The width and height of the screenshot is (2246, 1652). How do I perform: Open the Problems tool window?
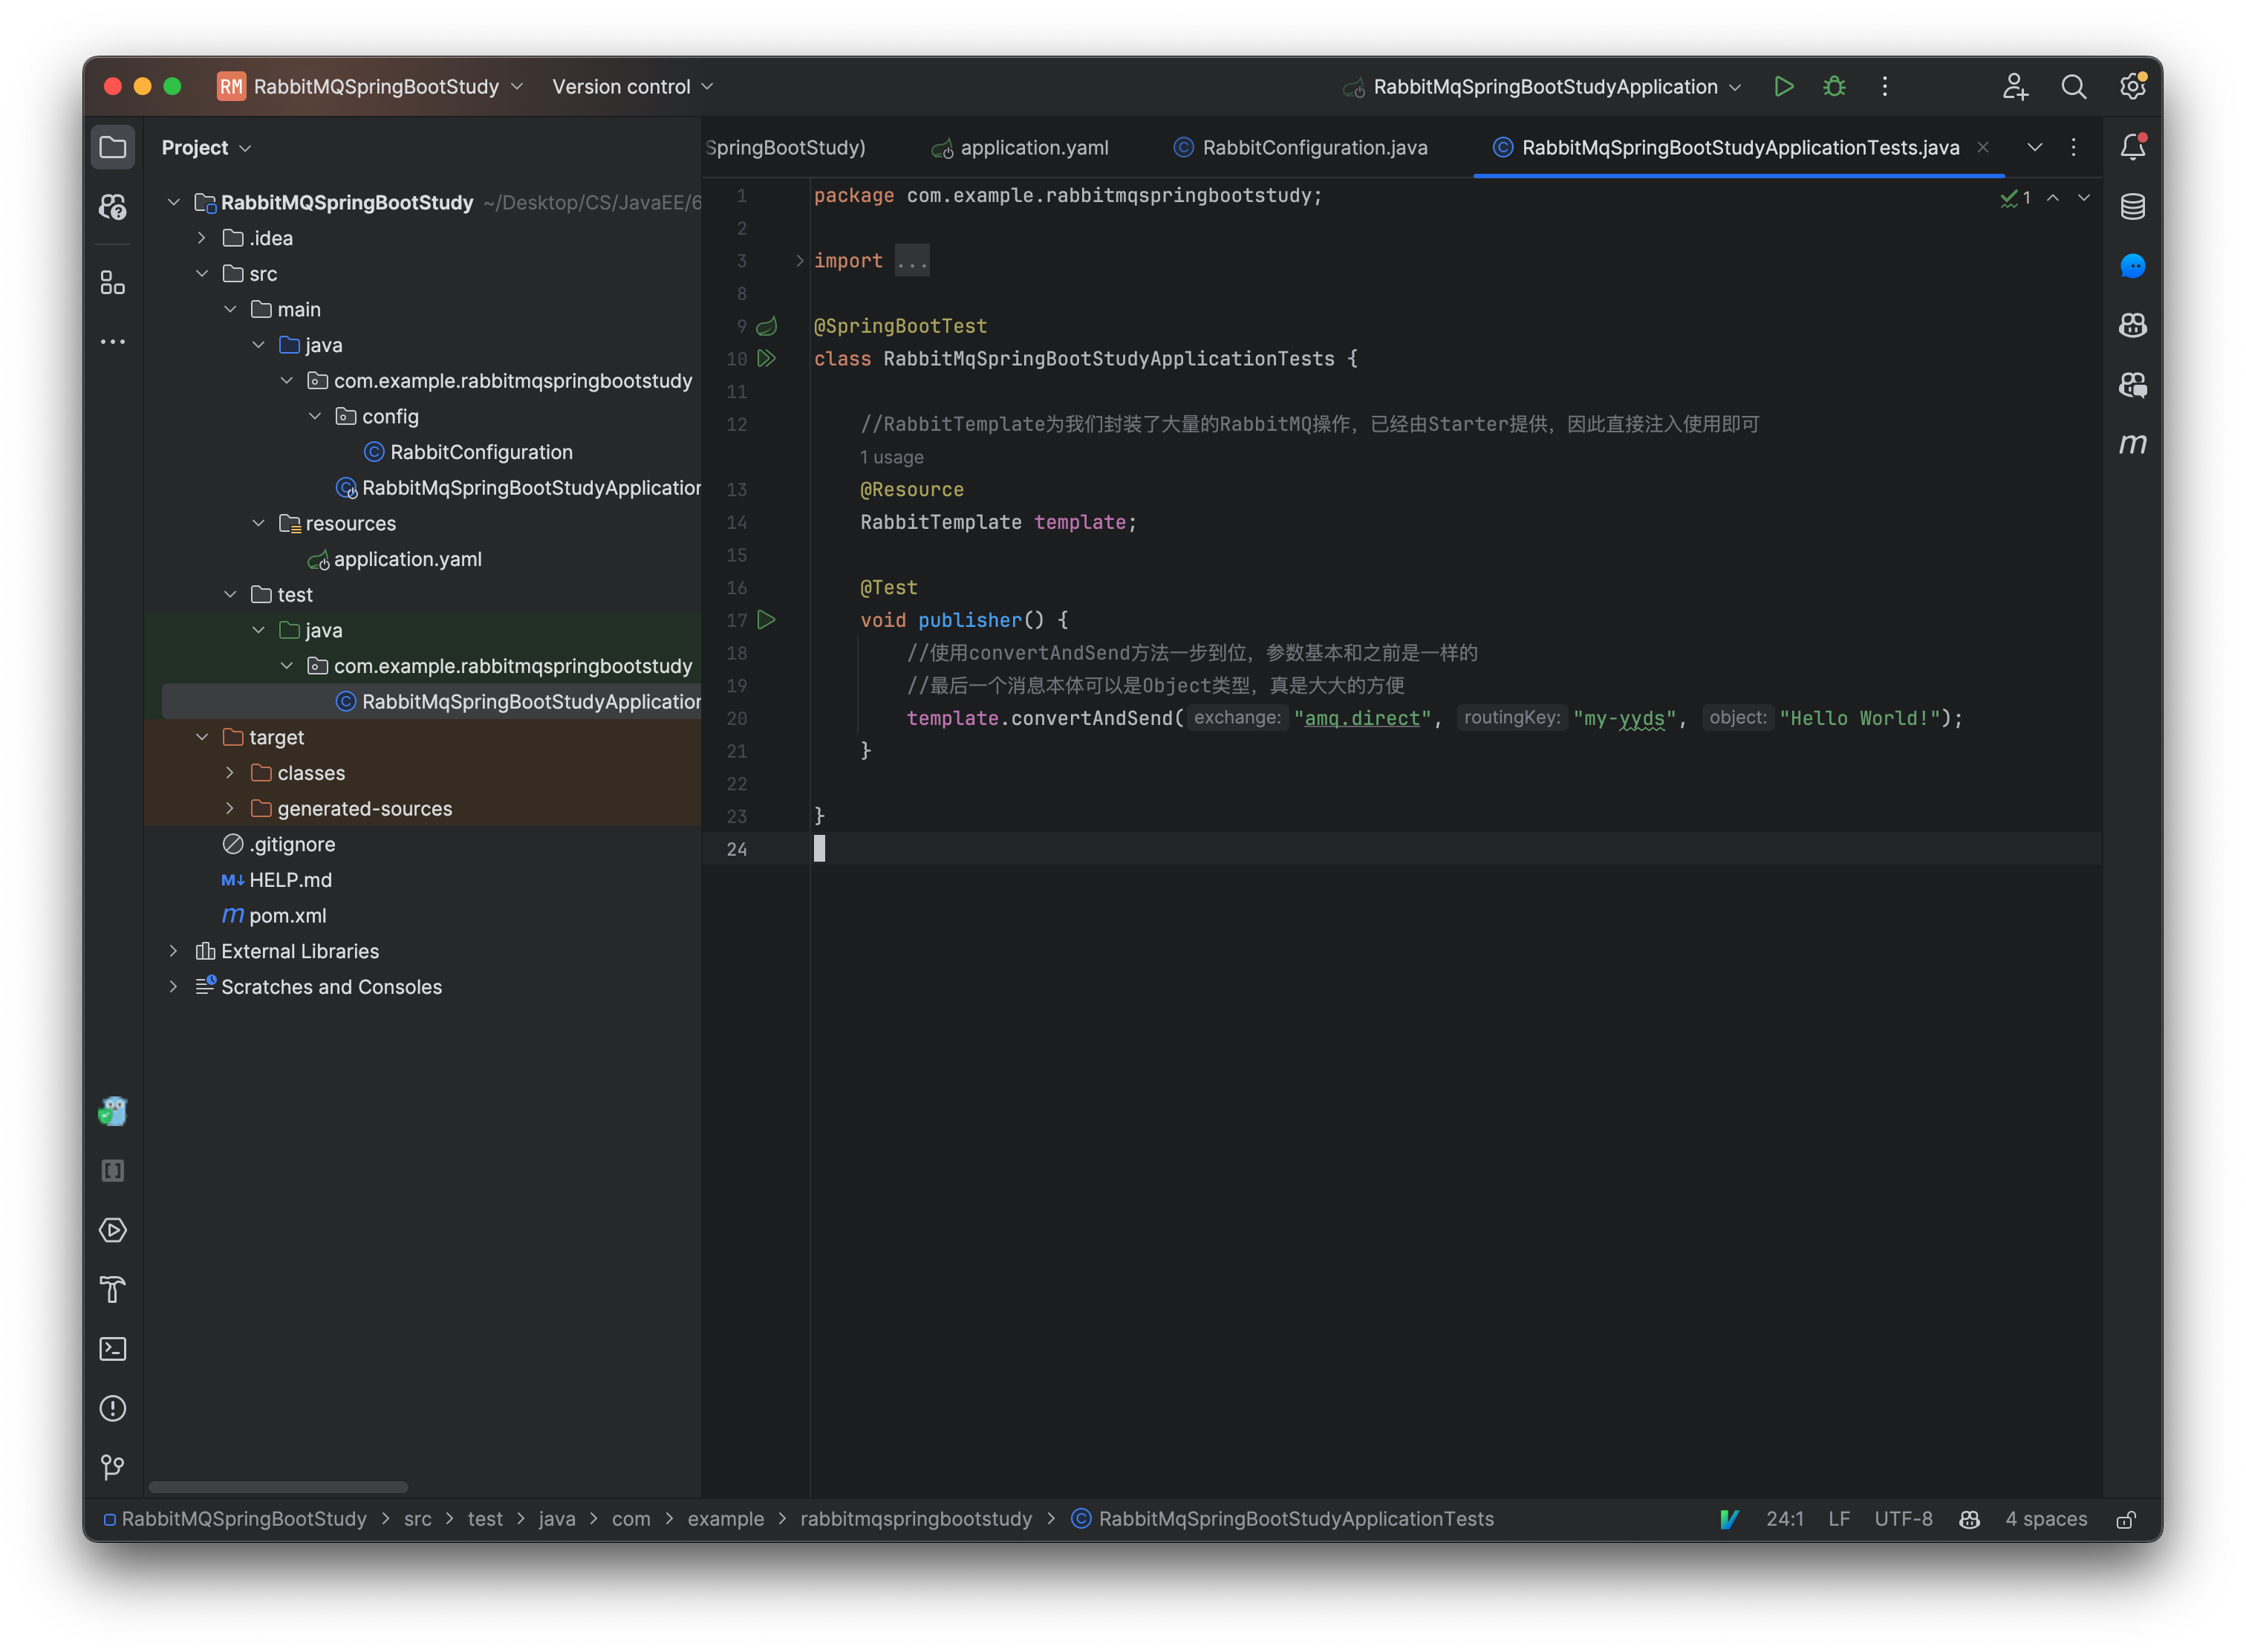(112, 1408)
